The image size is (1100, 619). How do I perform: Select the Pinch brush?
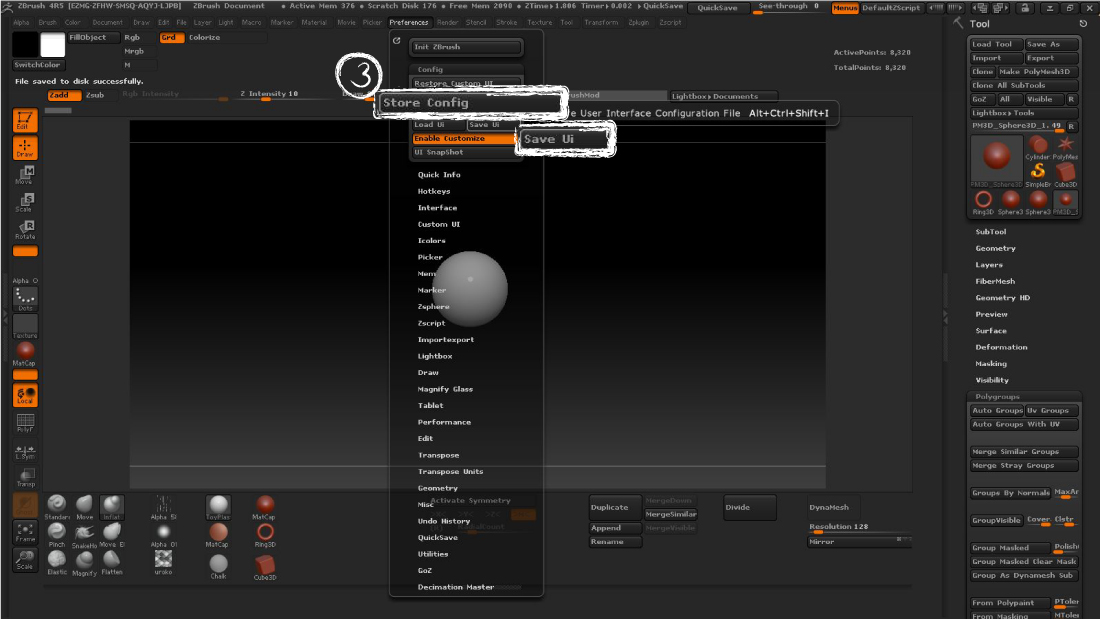[x=57, y=534]
